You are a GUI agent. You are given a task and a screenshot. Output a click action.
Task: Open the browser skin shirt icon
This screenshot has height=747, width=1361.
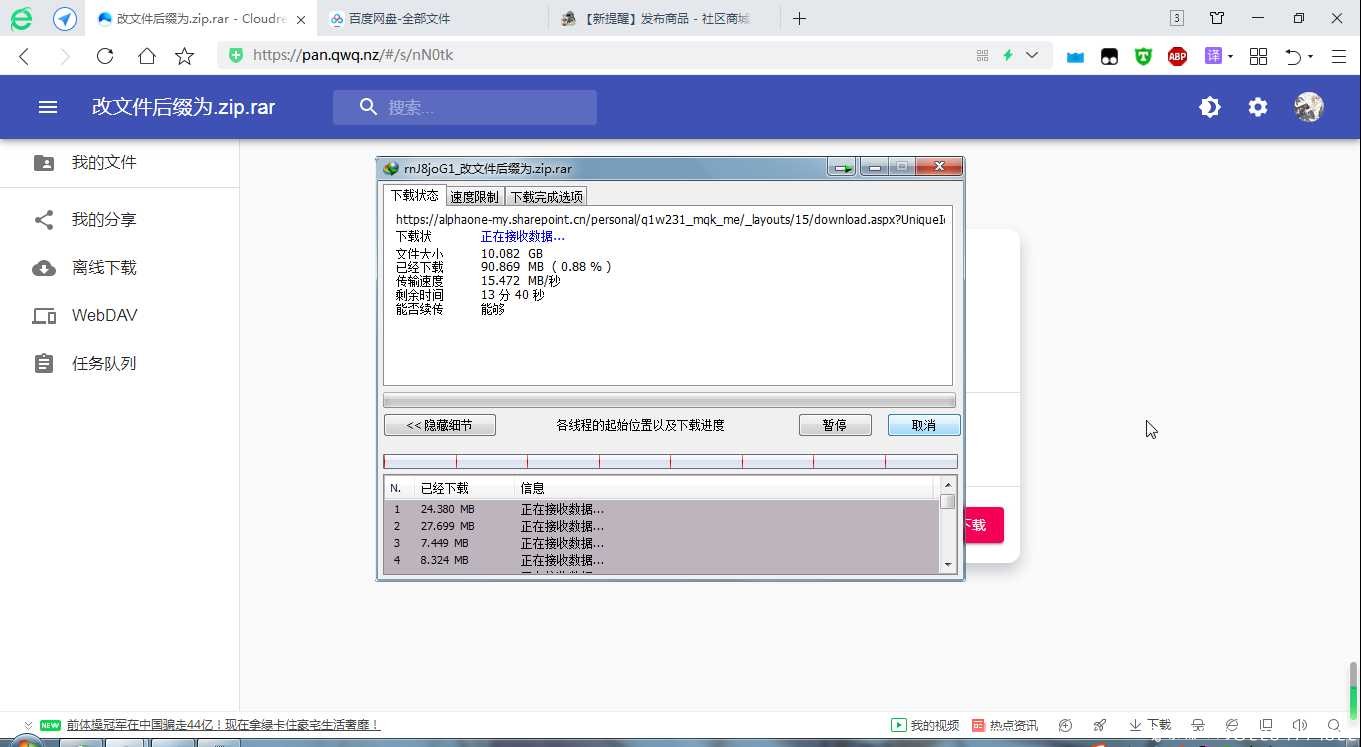pyautogui.click(x=1217, y=18)
